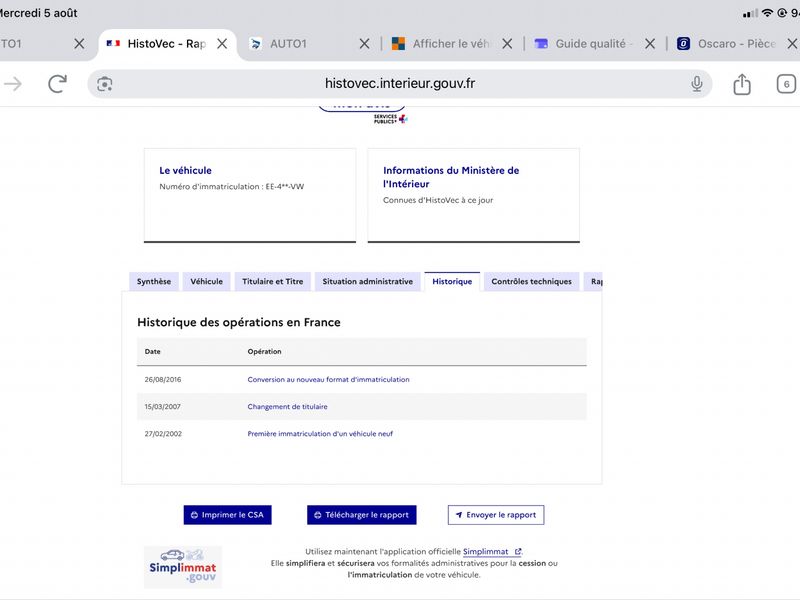Reload the page with the refresh icon

pyautogui.click(x=58, y=84)
